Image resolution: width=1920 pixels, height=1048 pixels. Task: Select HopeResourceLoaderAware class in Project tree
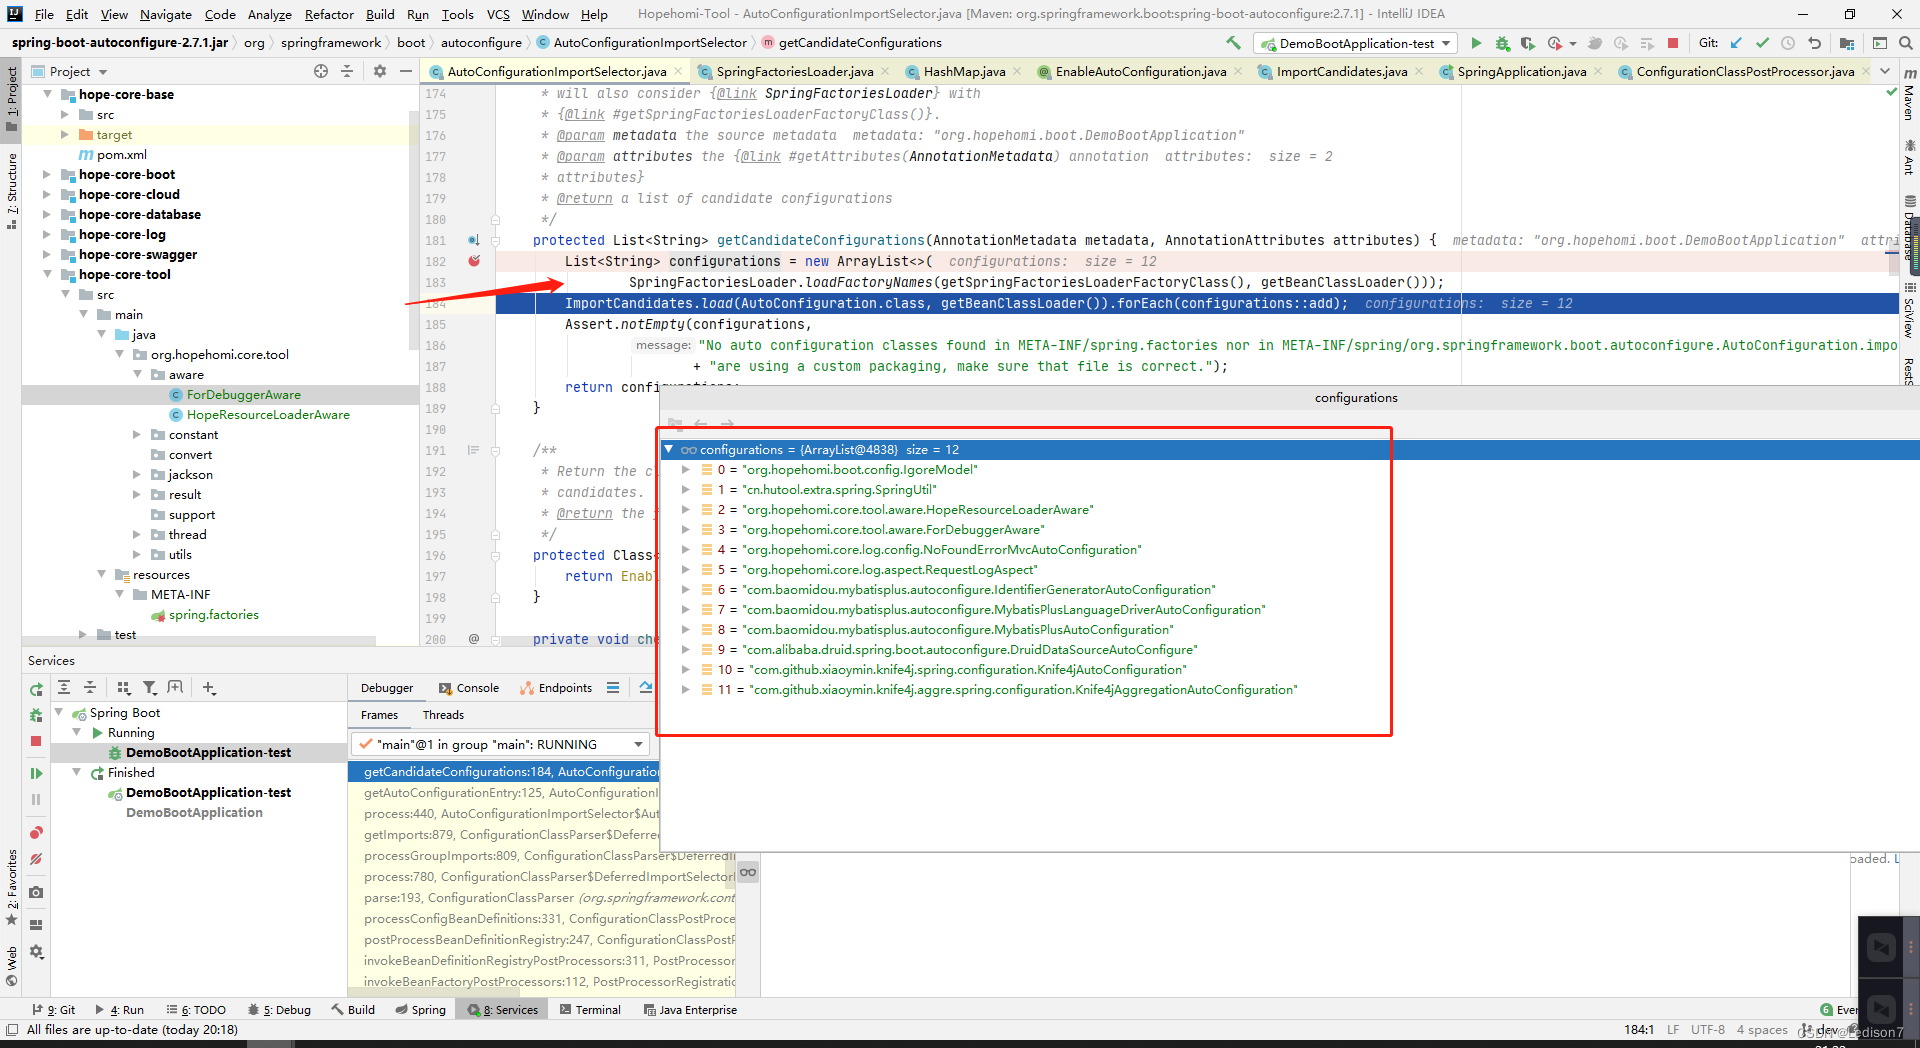click(268, 415)
